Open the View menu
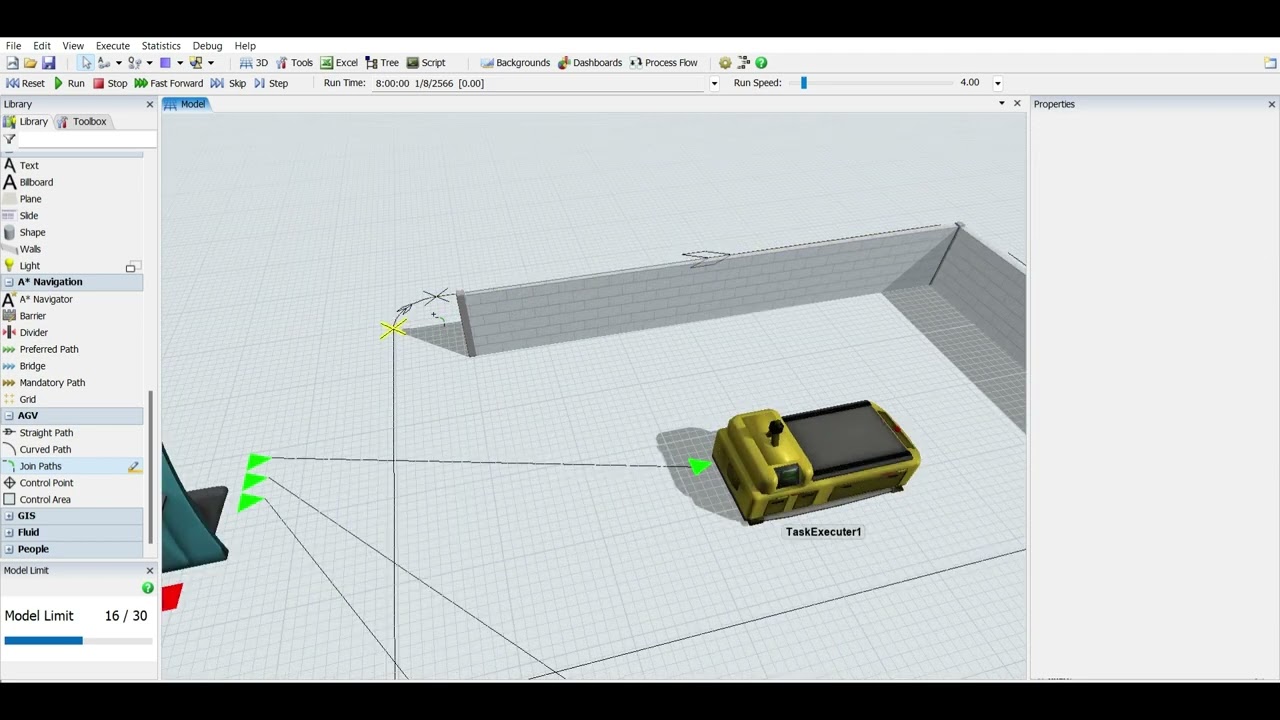 click(73, 46)
